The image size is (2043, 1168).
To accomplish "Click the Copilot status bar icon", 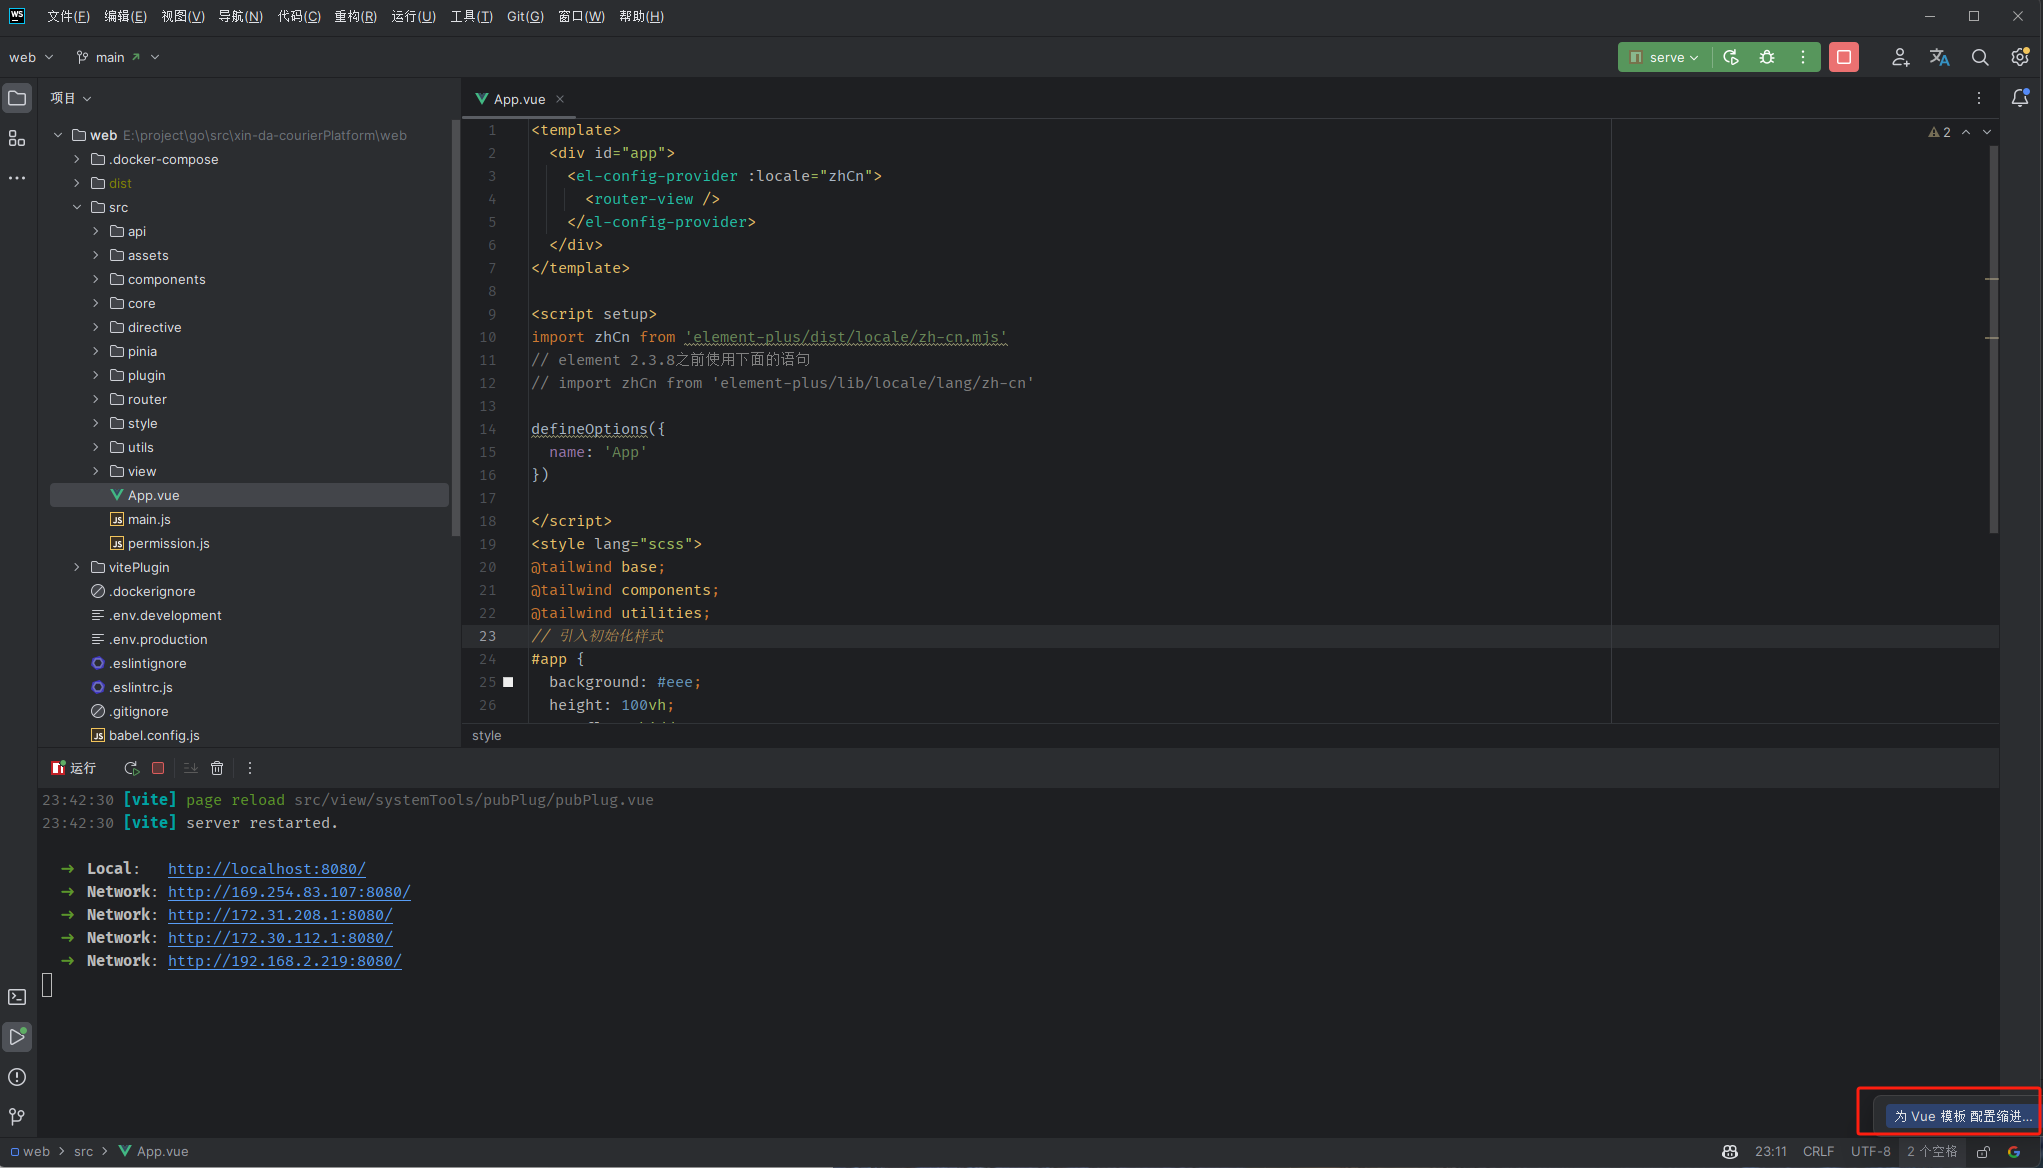I will (1730, 1152).
